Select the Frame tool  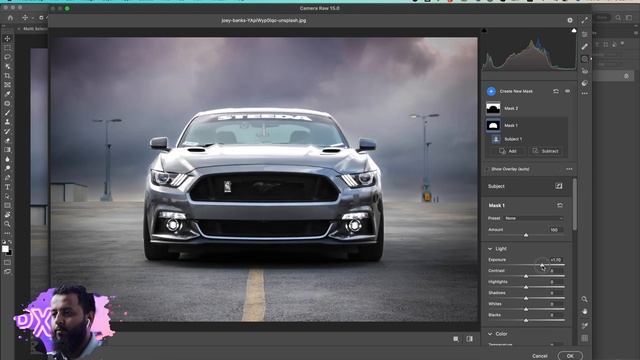(7, 85)
